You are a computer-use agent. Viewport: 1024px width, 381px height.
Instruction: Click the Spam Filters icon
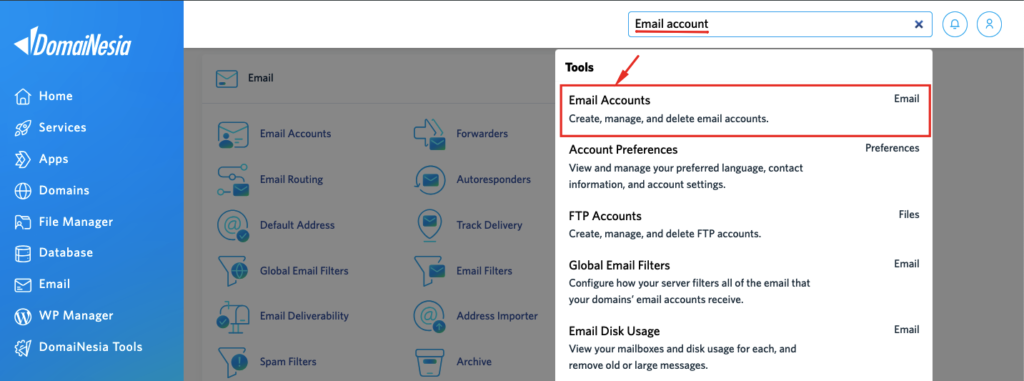(233, 361)
